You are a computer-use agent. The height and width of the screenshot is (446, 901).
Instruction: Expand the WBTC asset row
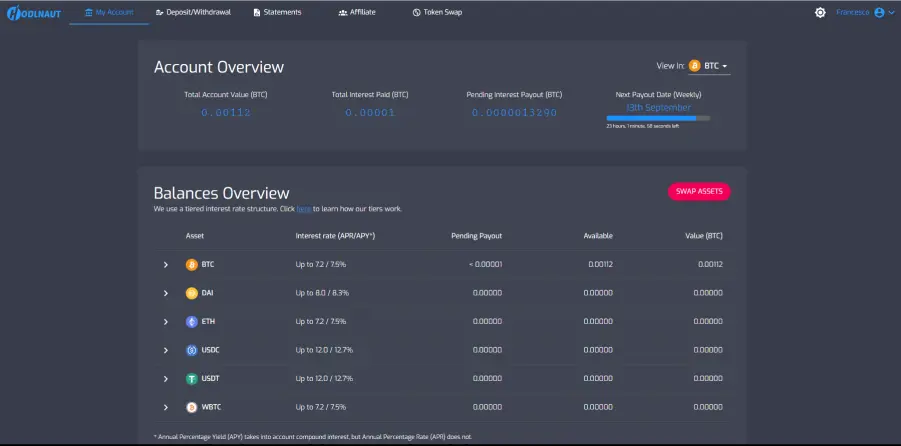point(165,407)
